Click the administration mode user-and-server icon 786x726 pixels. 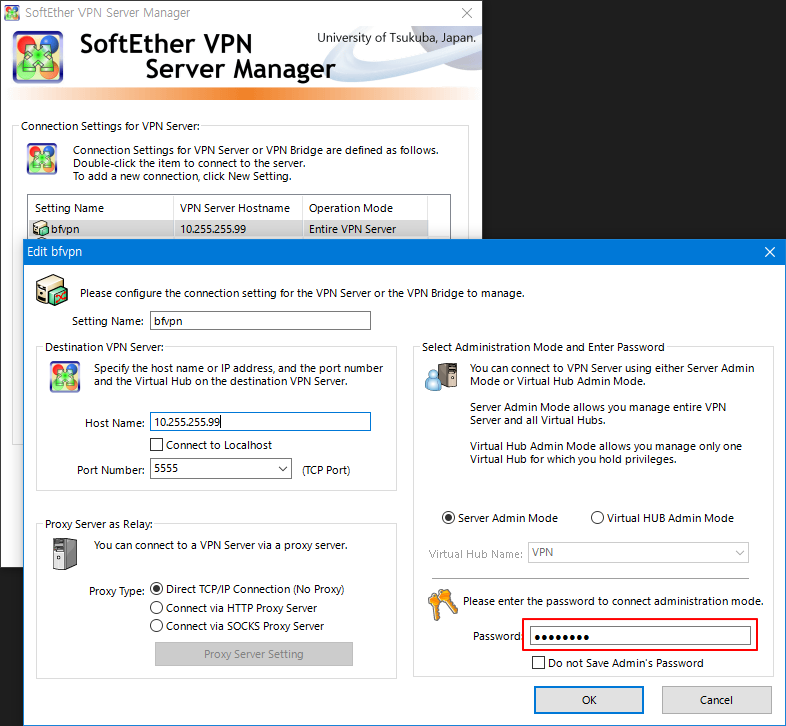point(442,377)
